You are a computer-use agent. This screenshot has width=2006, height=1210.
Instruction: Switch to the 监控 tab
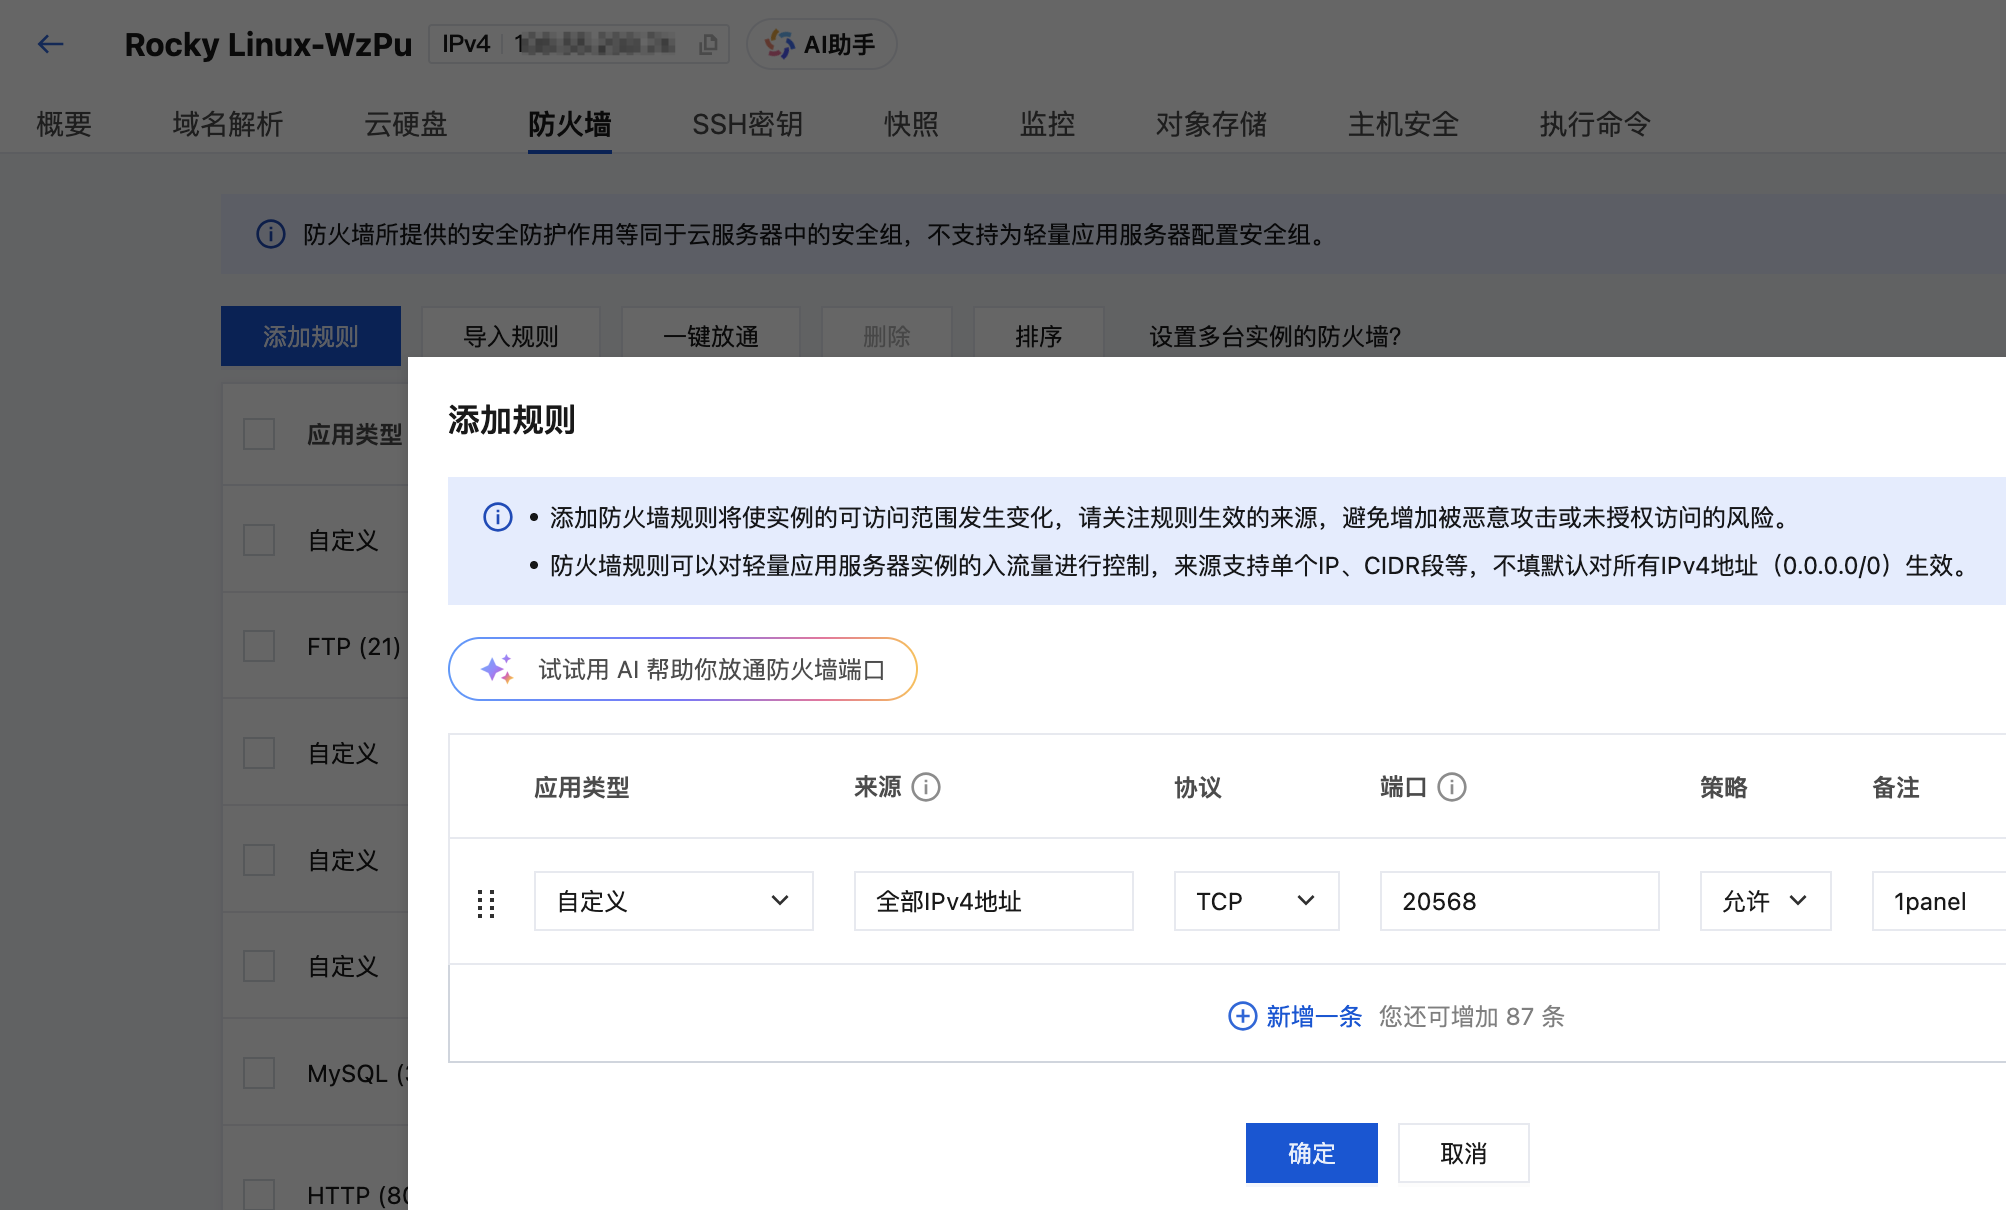click(1046, 124)
